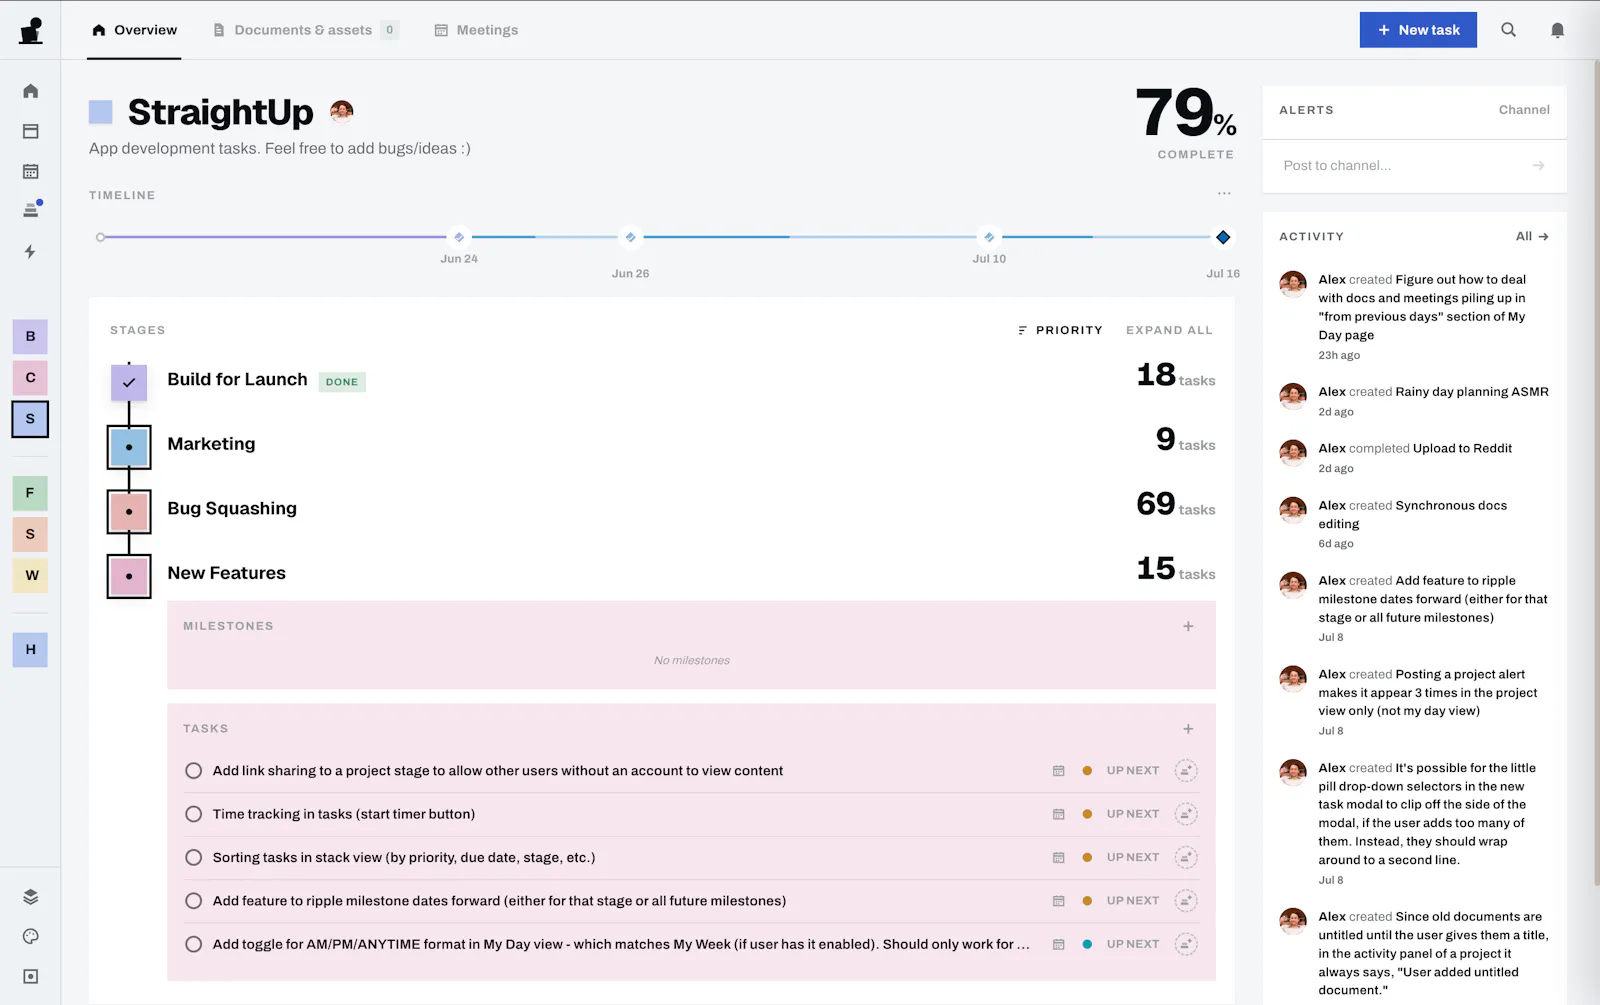
Task: Click the Post to channel input field
Action: pos(1400,166)
